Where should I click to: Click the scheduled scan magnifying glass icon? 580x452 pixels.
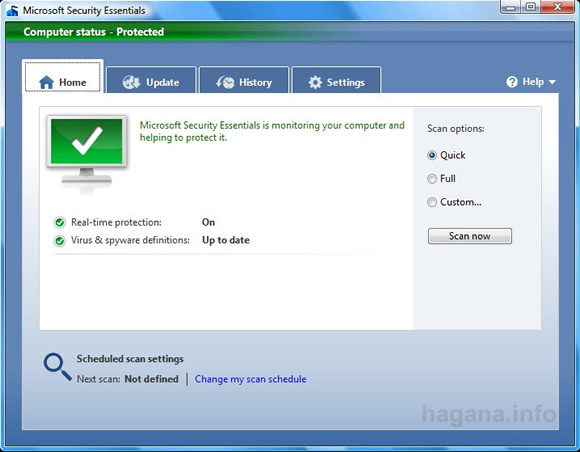tap(57, 367)
